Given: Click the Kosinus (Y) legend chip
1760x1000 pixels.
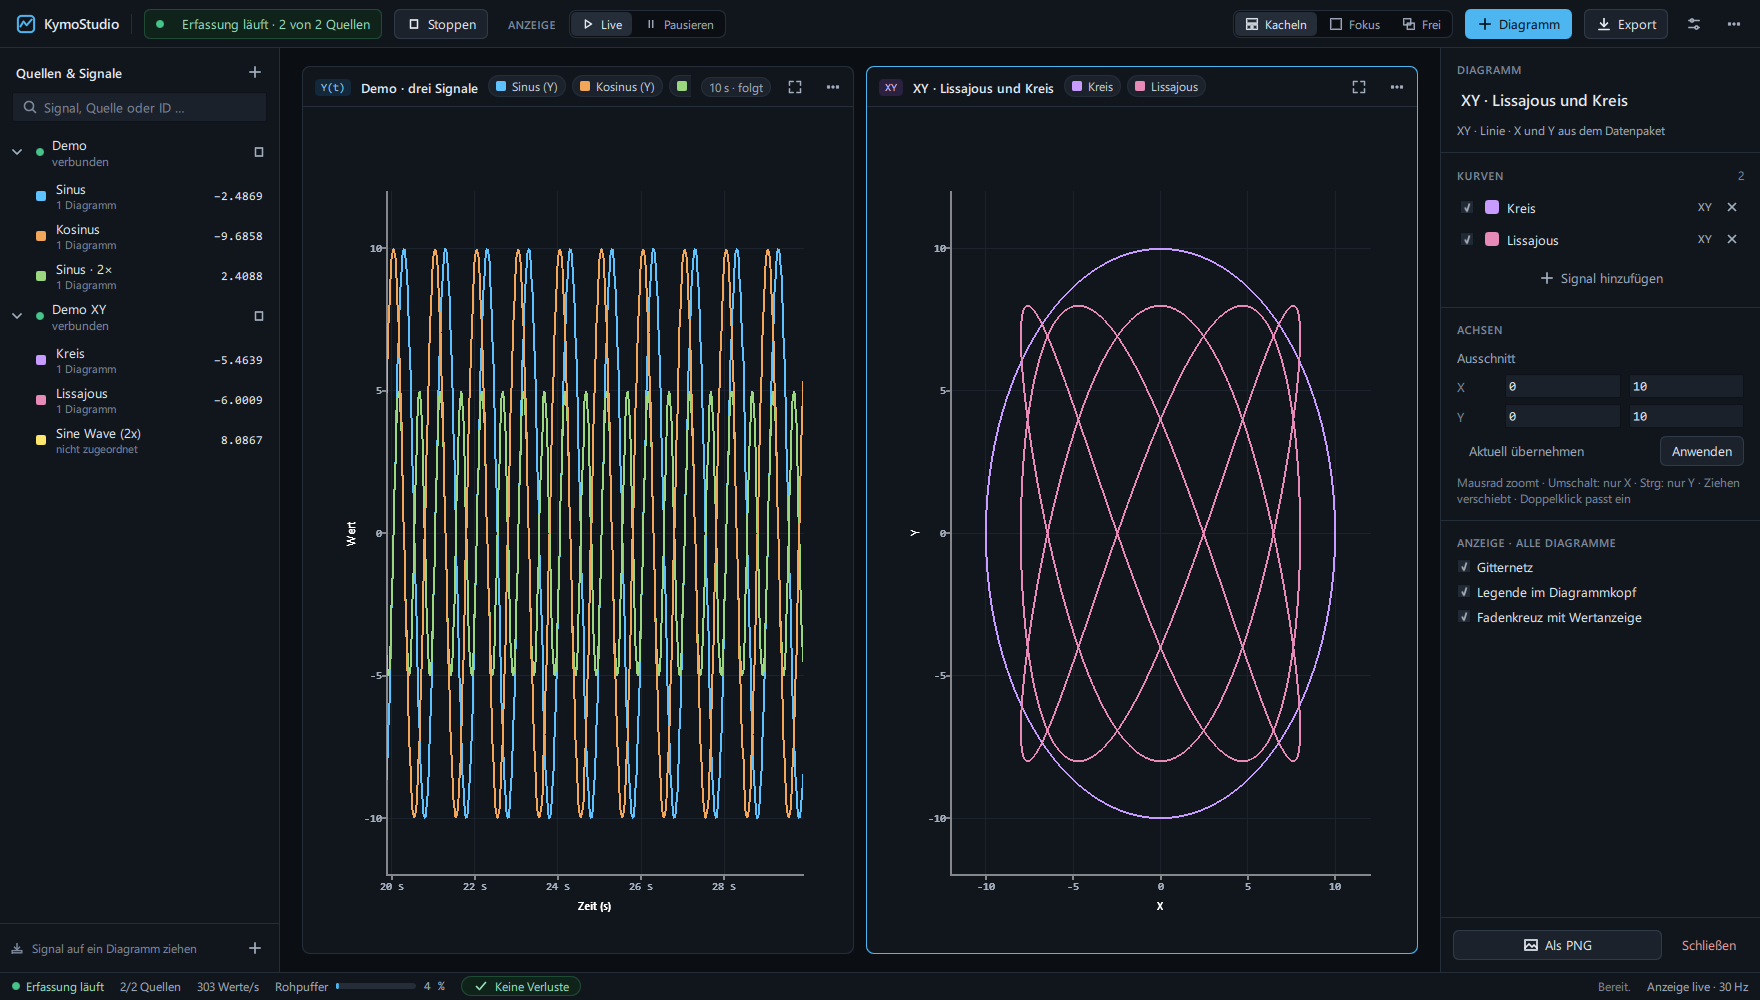Looking at the screenshot, I should click(x=617, y=87).
